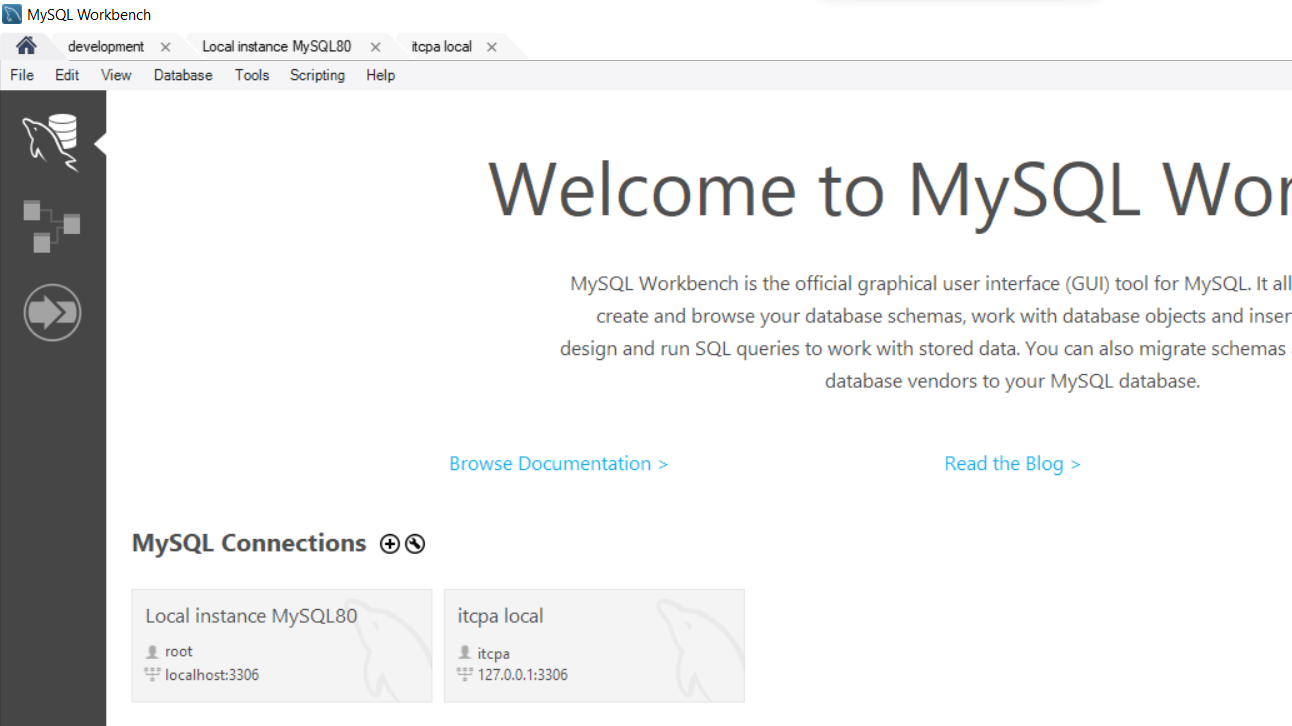Switch to the development tab

(x=106, y=47)
